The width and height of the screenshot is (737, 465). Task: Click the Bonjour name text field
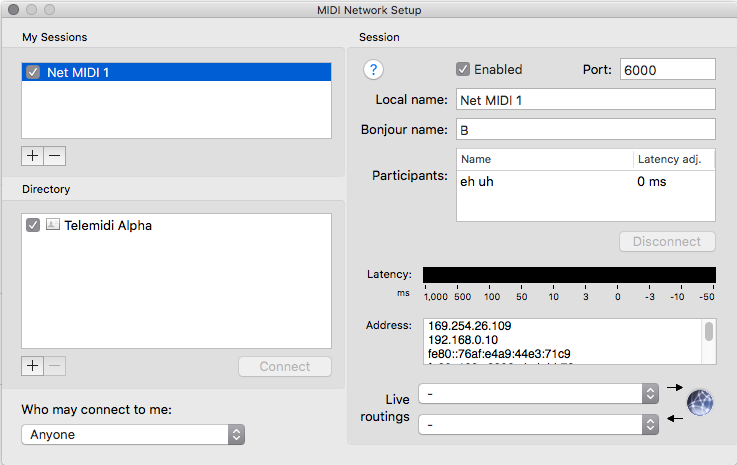(x=585, y=130)
